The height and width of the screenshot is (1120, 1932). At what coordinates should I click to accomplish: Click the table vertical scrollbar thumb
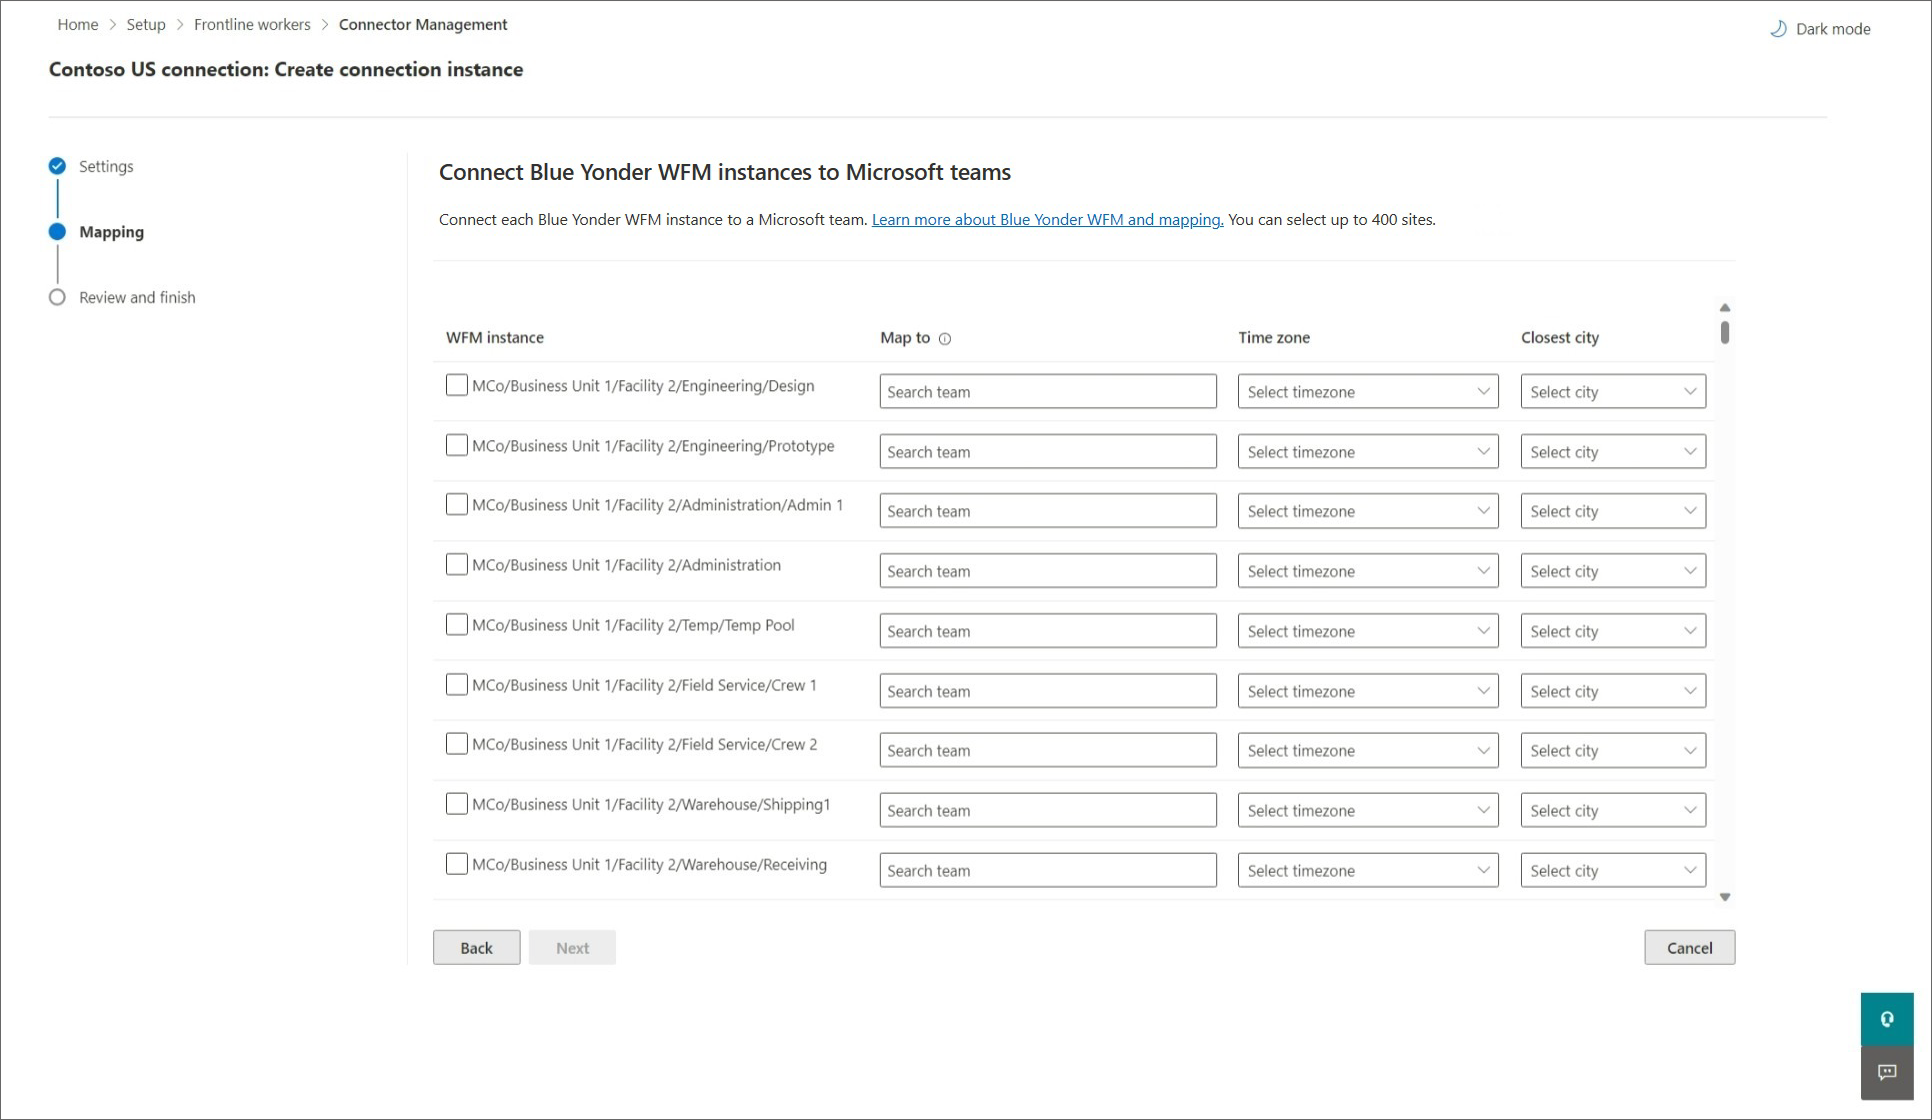[x=1725, y=332]
